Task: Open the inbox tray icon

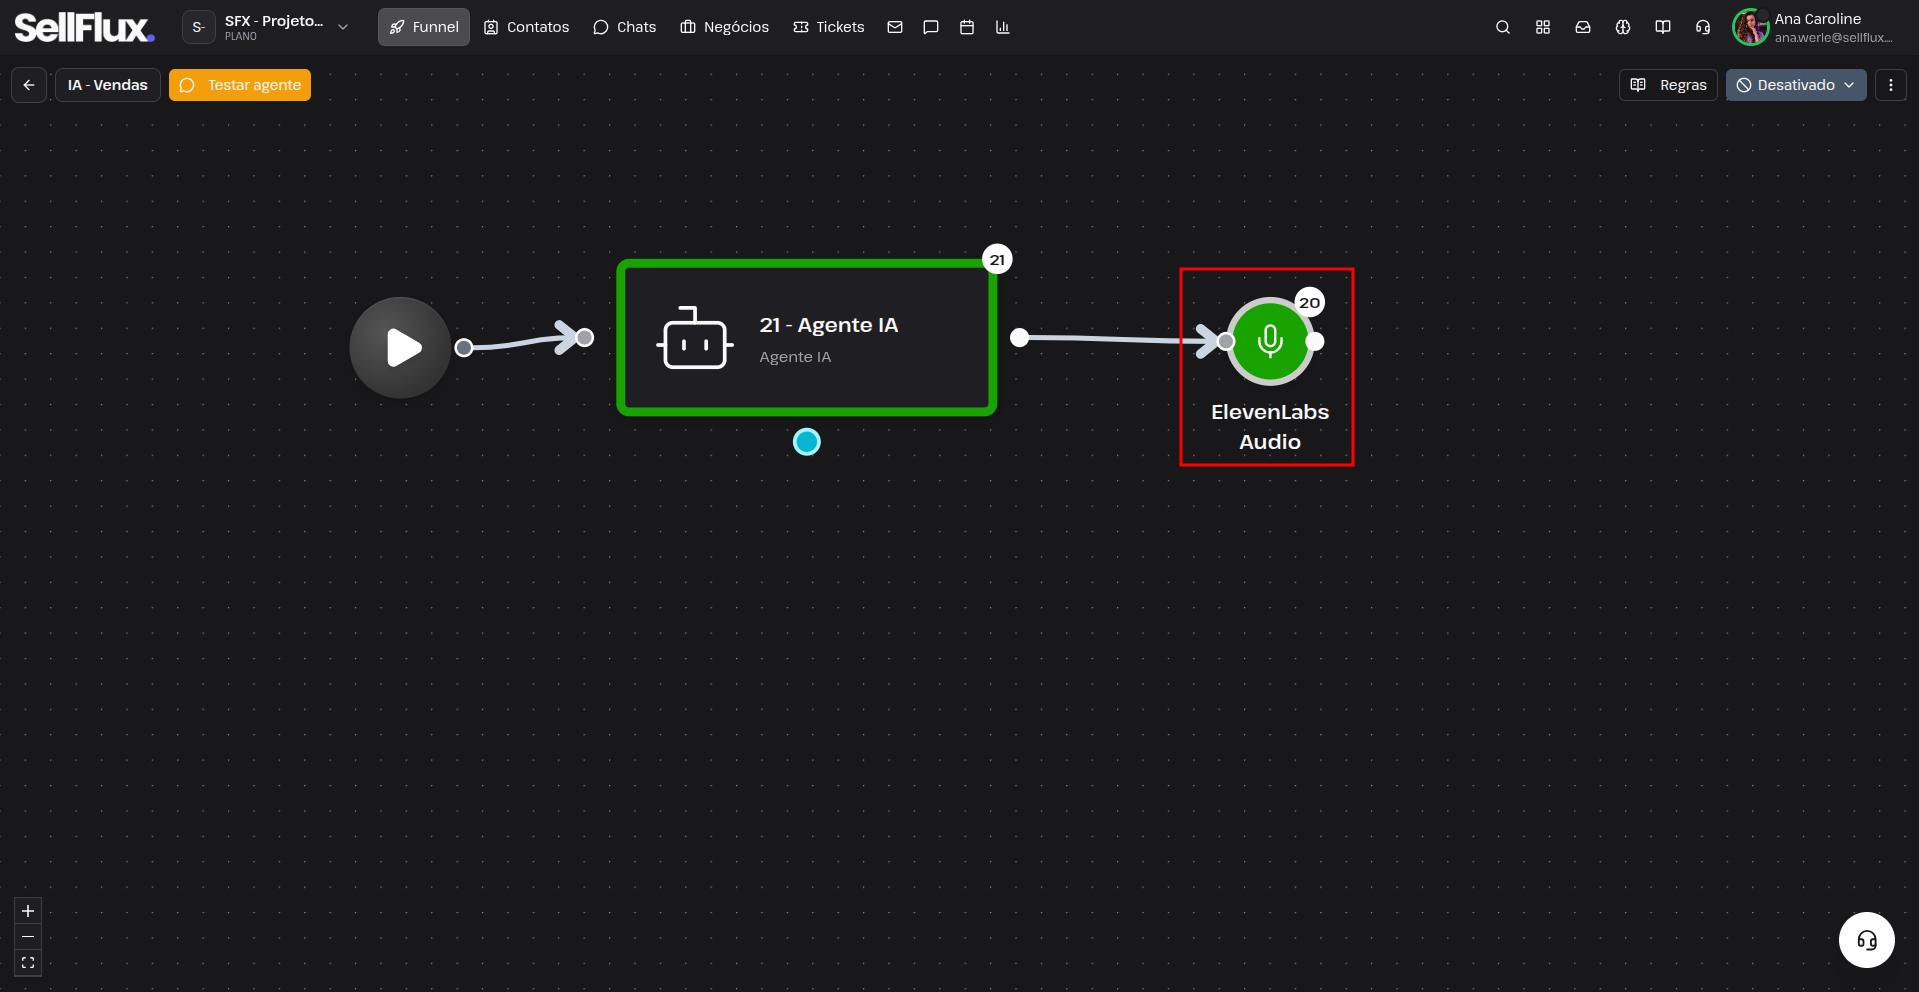Action: [x=1583, y=27]
